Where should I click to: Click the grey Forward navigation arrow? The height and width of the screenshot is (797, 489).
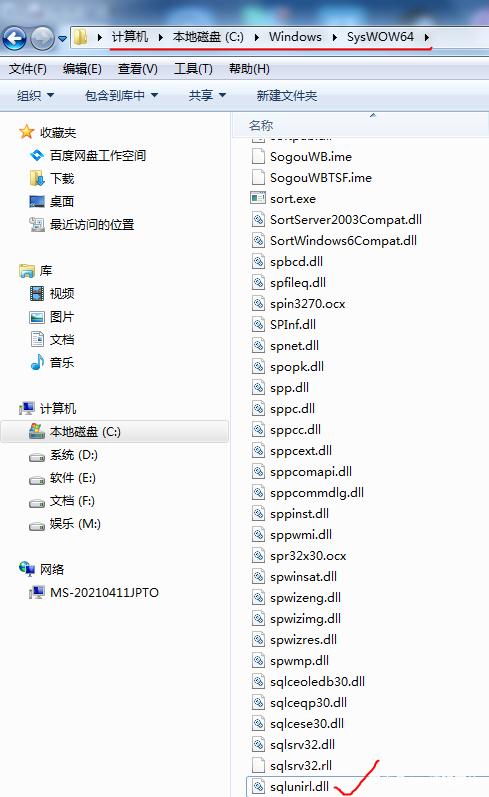coord(42,39)
